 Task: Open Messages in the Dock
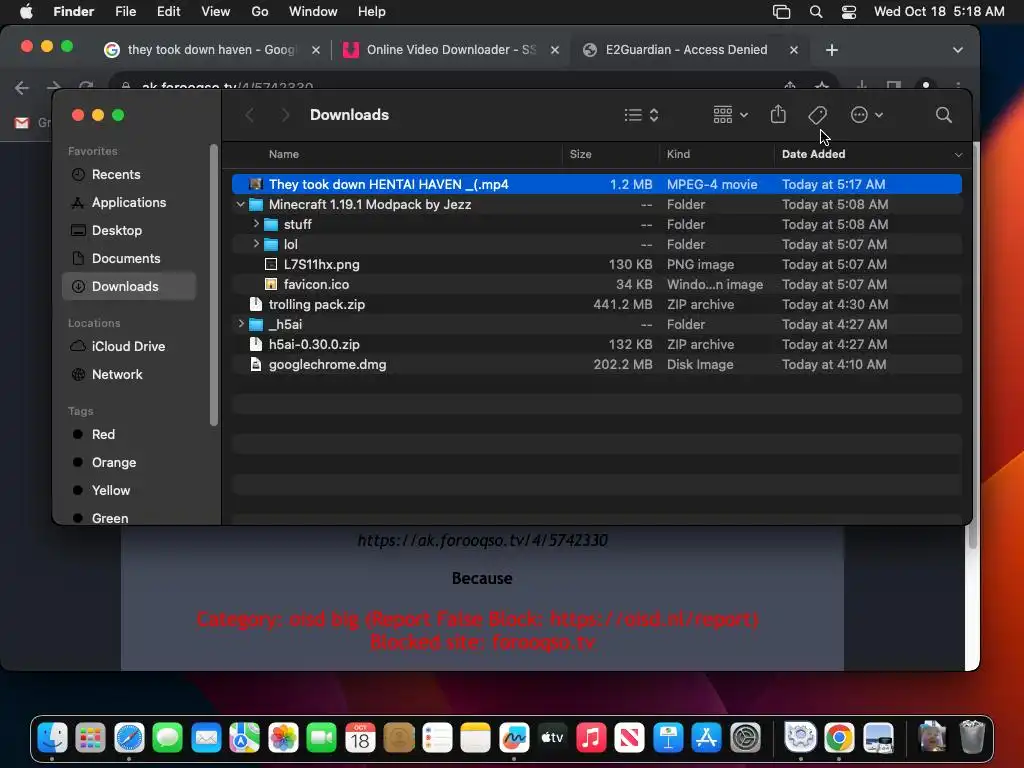tap(168, 738)
